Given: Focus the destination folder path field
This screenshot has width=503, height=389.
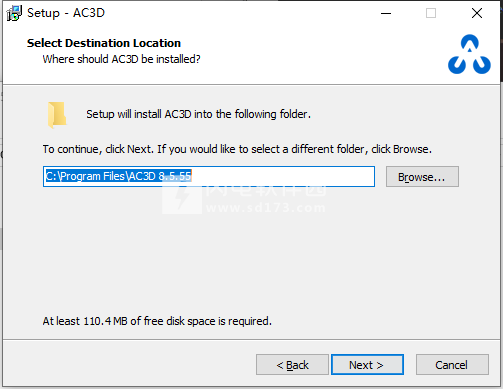Looking at the screenshot, I should (209, 176).
